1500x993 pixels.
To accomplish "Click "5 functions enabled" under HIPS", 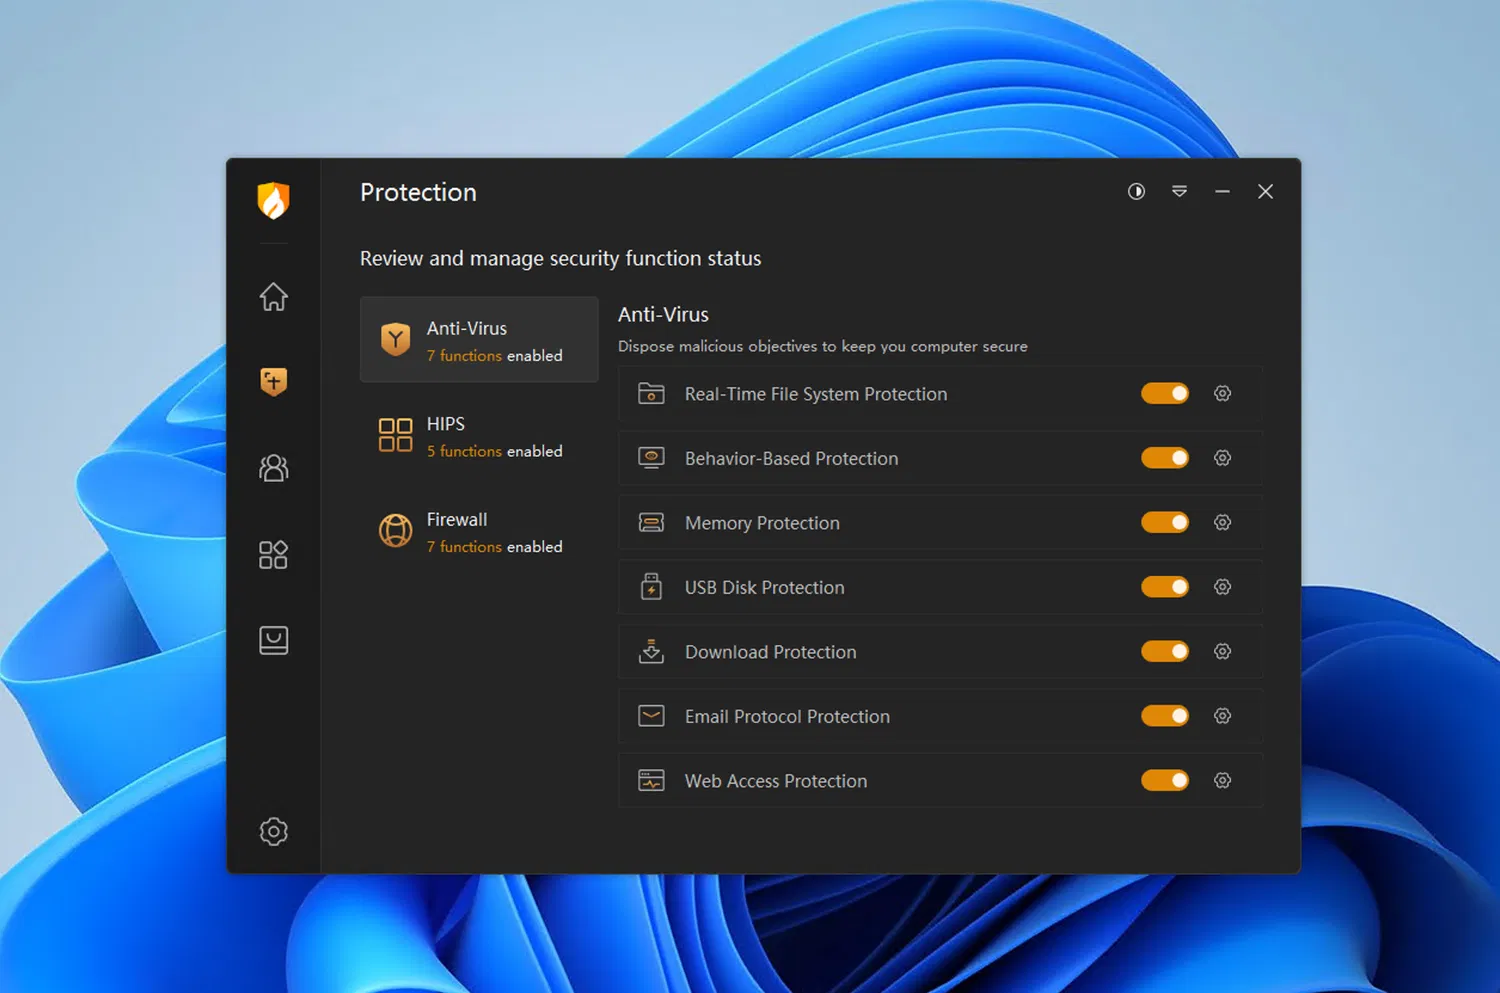I will 494,451.
